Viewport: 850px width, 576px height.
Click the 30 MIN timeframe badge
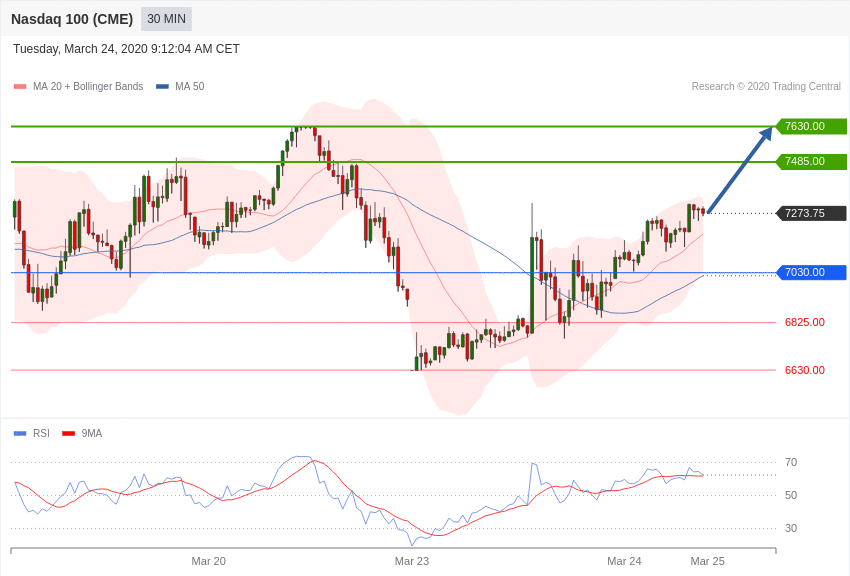click(x=166, y=19)
